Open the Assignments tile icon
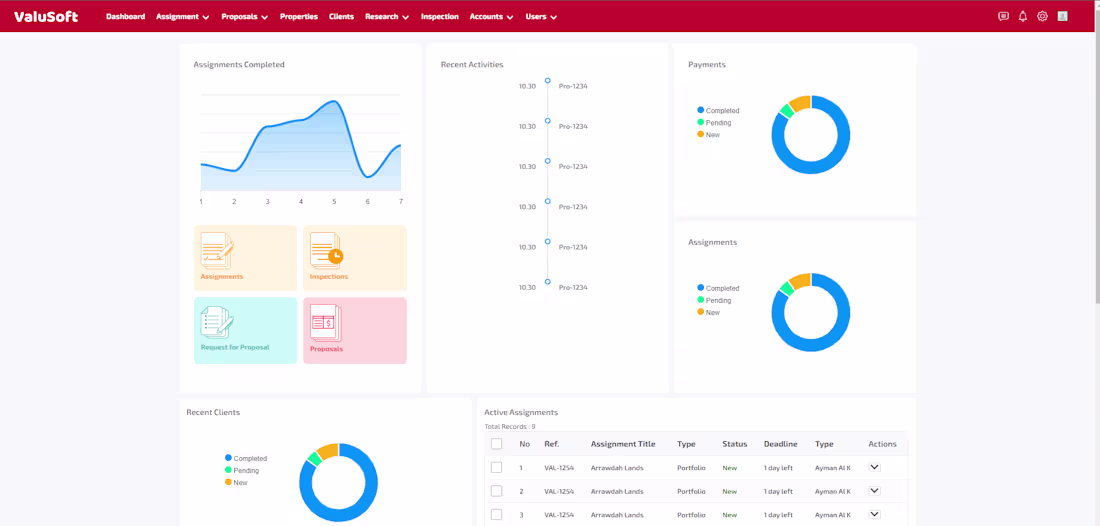 pos(217,251)
